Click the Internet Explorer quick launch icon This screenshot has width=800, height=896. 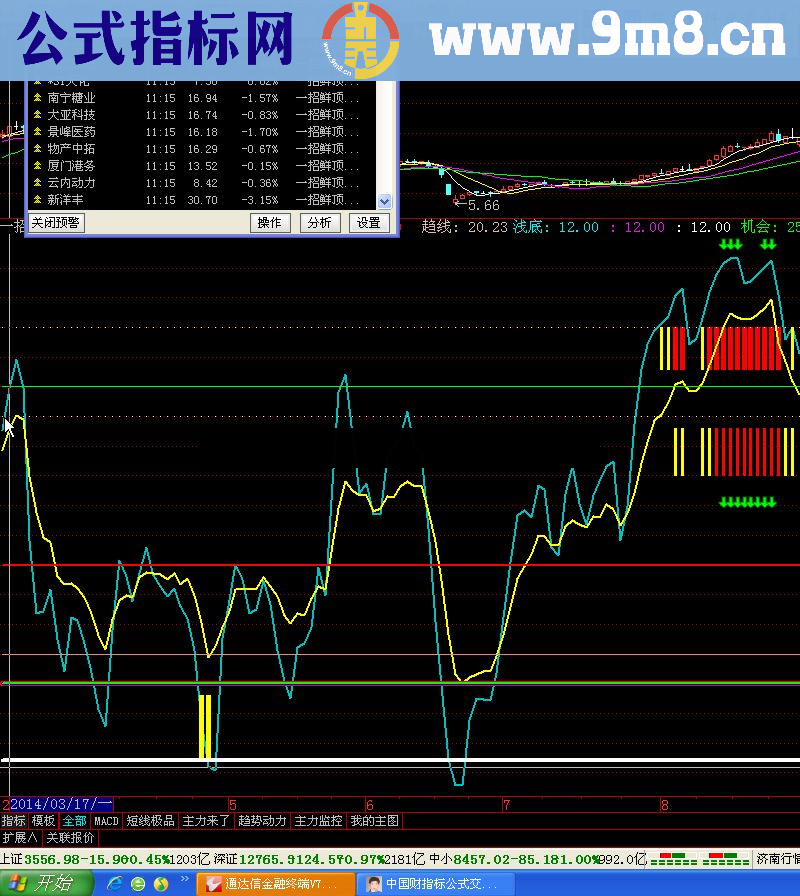[x=114, y=884]
